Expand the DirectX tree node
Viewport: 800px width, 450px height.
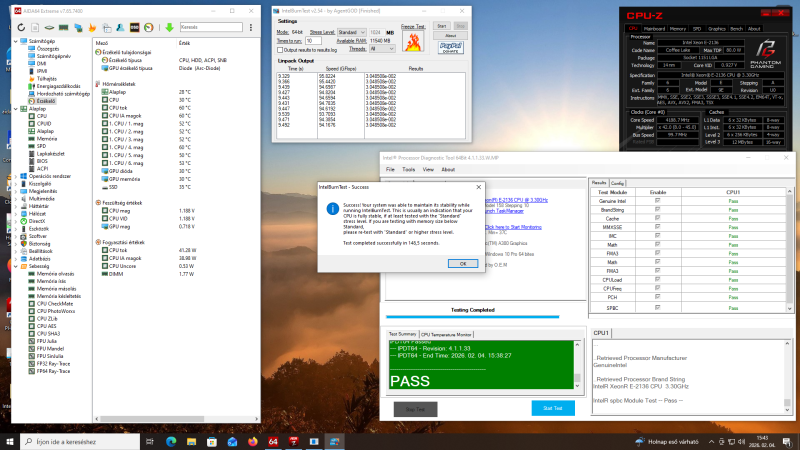16,221
